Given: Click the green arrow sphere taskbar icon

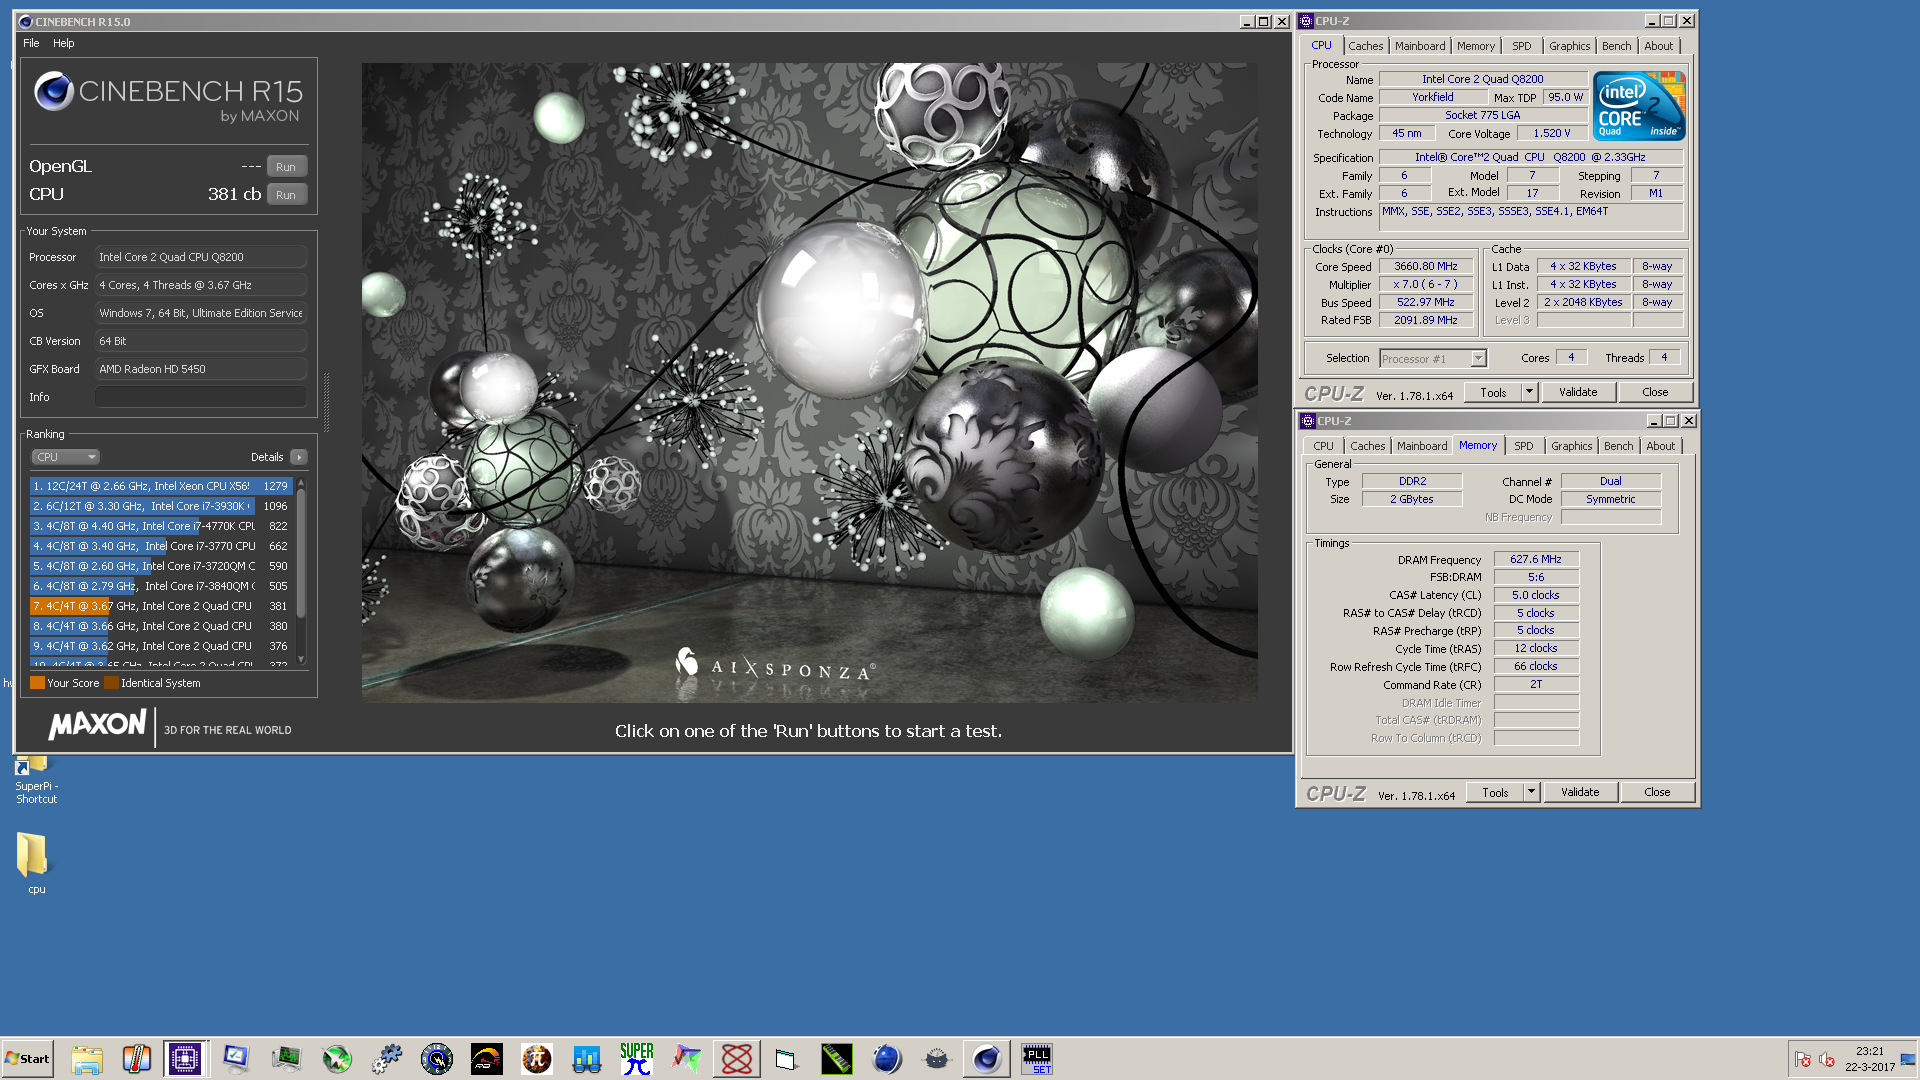Looking at the screenshot, I should click(x=337, y=1059).
